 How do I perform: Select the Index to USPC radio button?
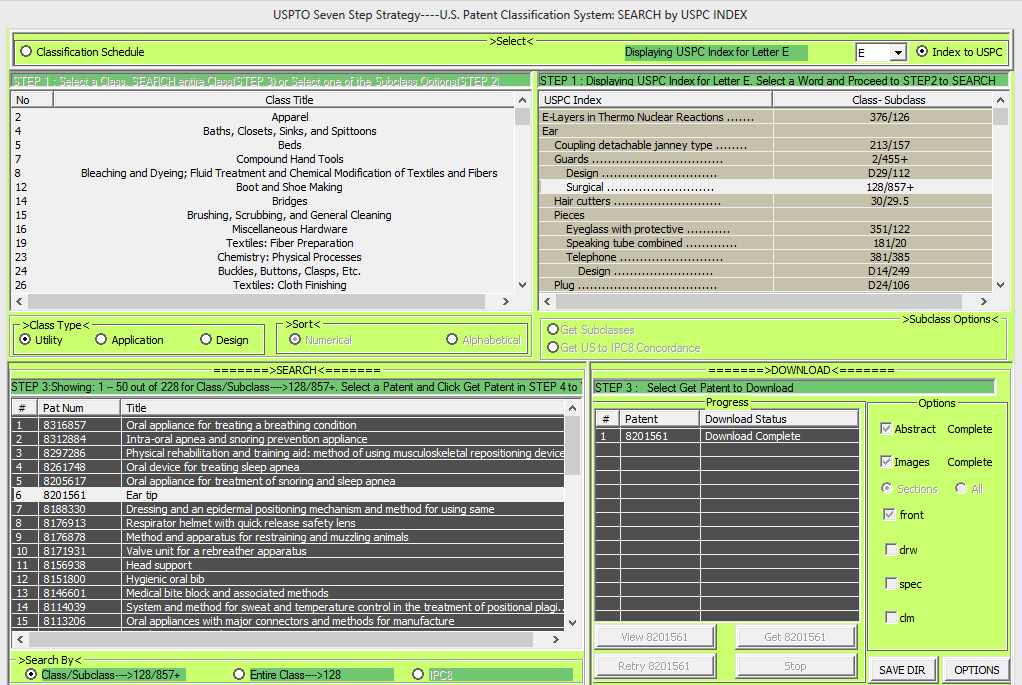pyautogui.click(x=922, y=51)
